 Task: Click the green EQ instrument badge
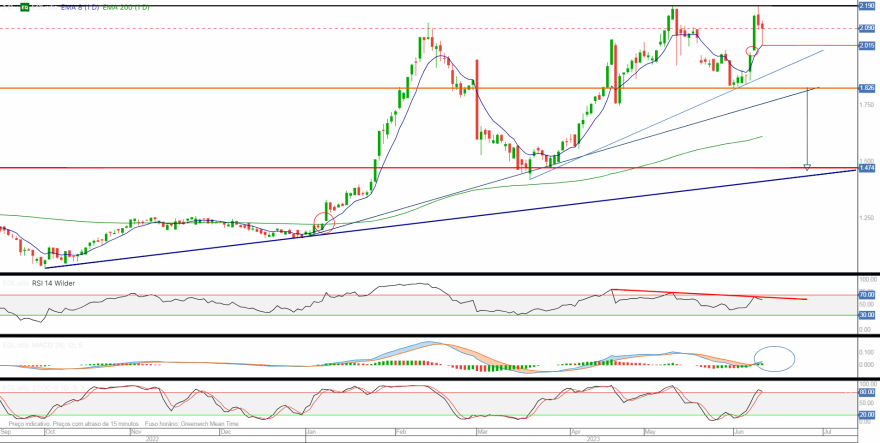(25, 8)
